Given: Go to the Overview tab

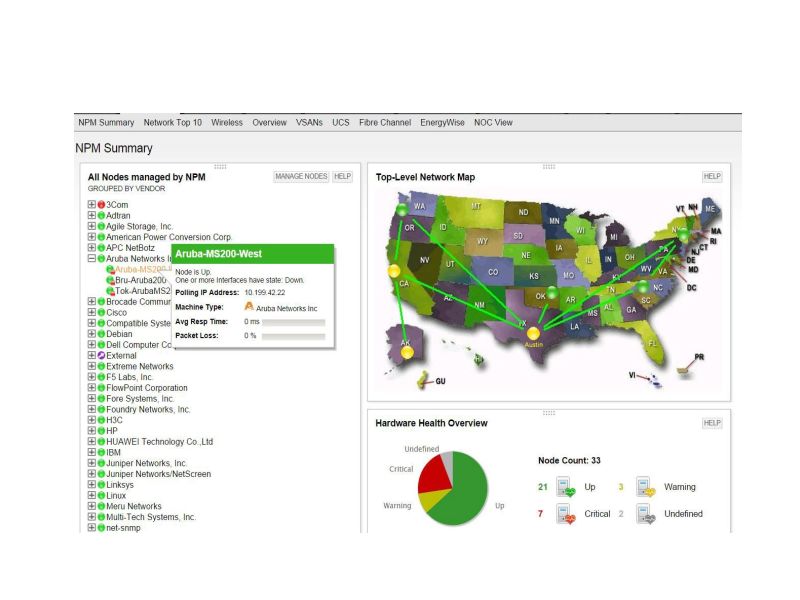Looking at the screenshot, I should (269, 122).
